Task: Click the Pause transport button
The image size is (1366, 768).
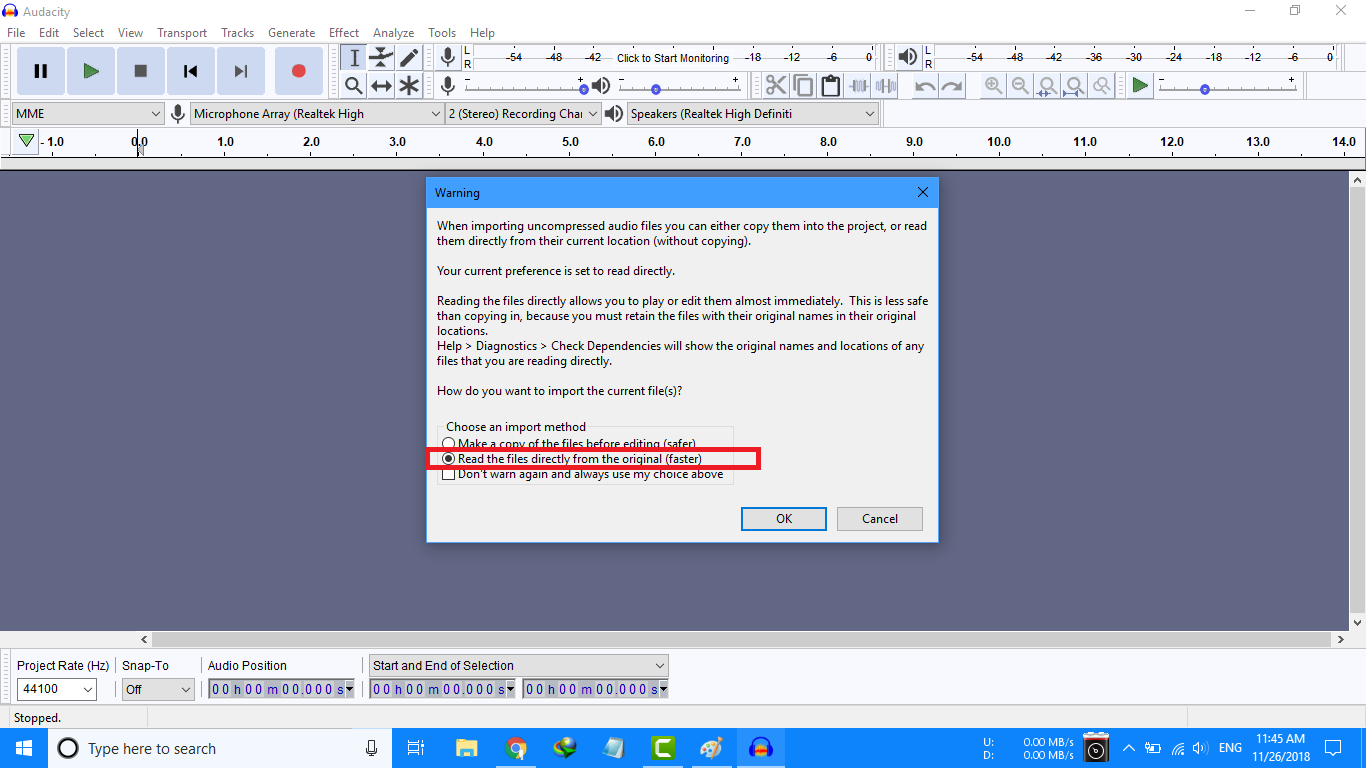Action: [x=41, y=71]
